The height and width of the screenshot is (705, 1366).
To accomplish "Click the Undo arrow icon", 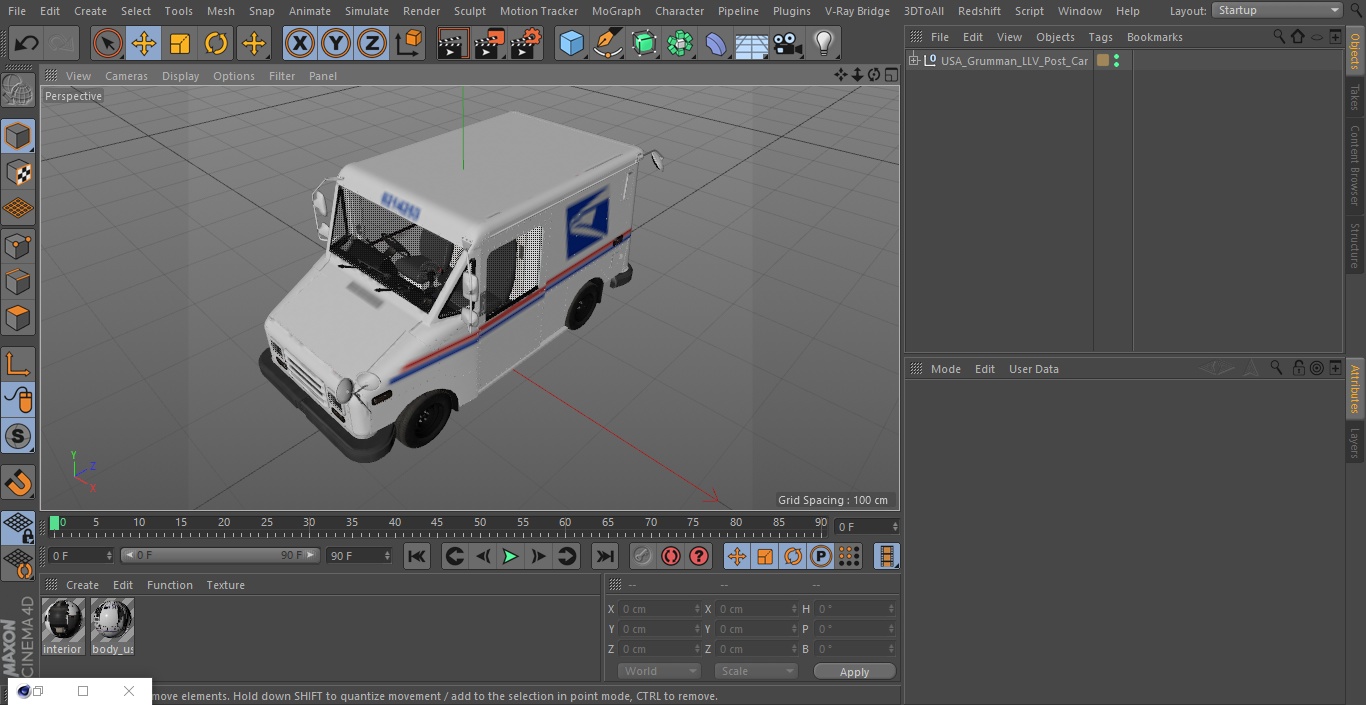I will coord(27,43).
